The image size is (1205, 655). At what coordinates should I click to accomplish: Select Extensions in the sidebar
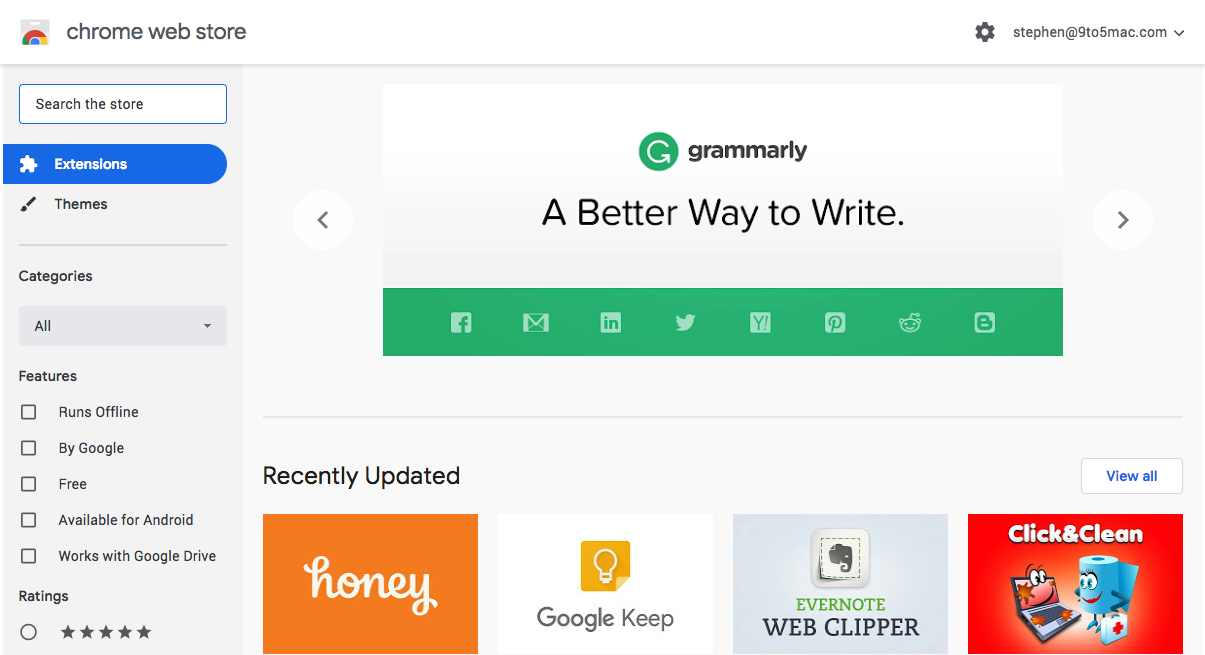[115, 164]
